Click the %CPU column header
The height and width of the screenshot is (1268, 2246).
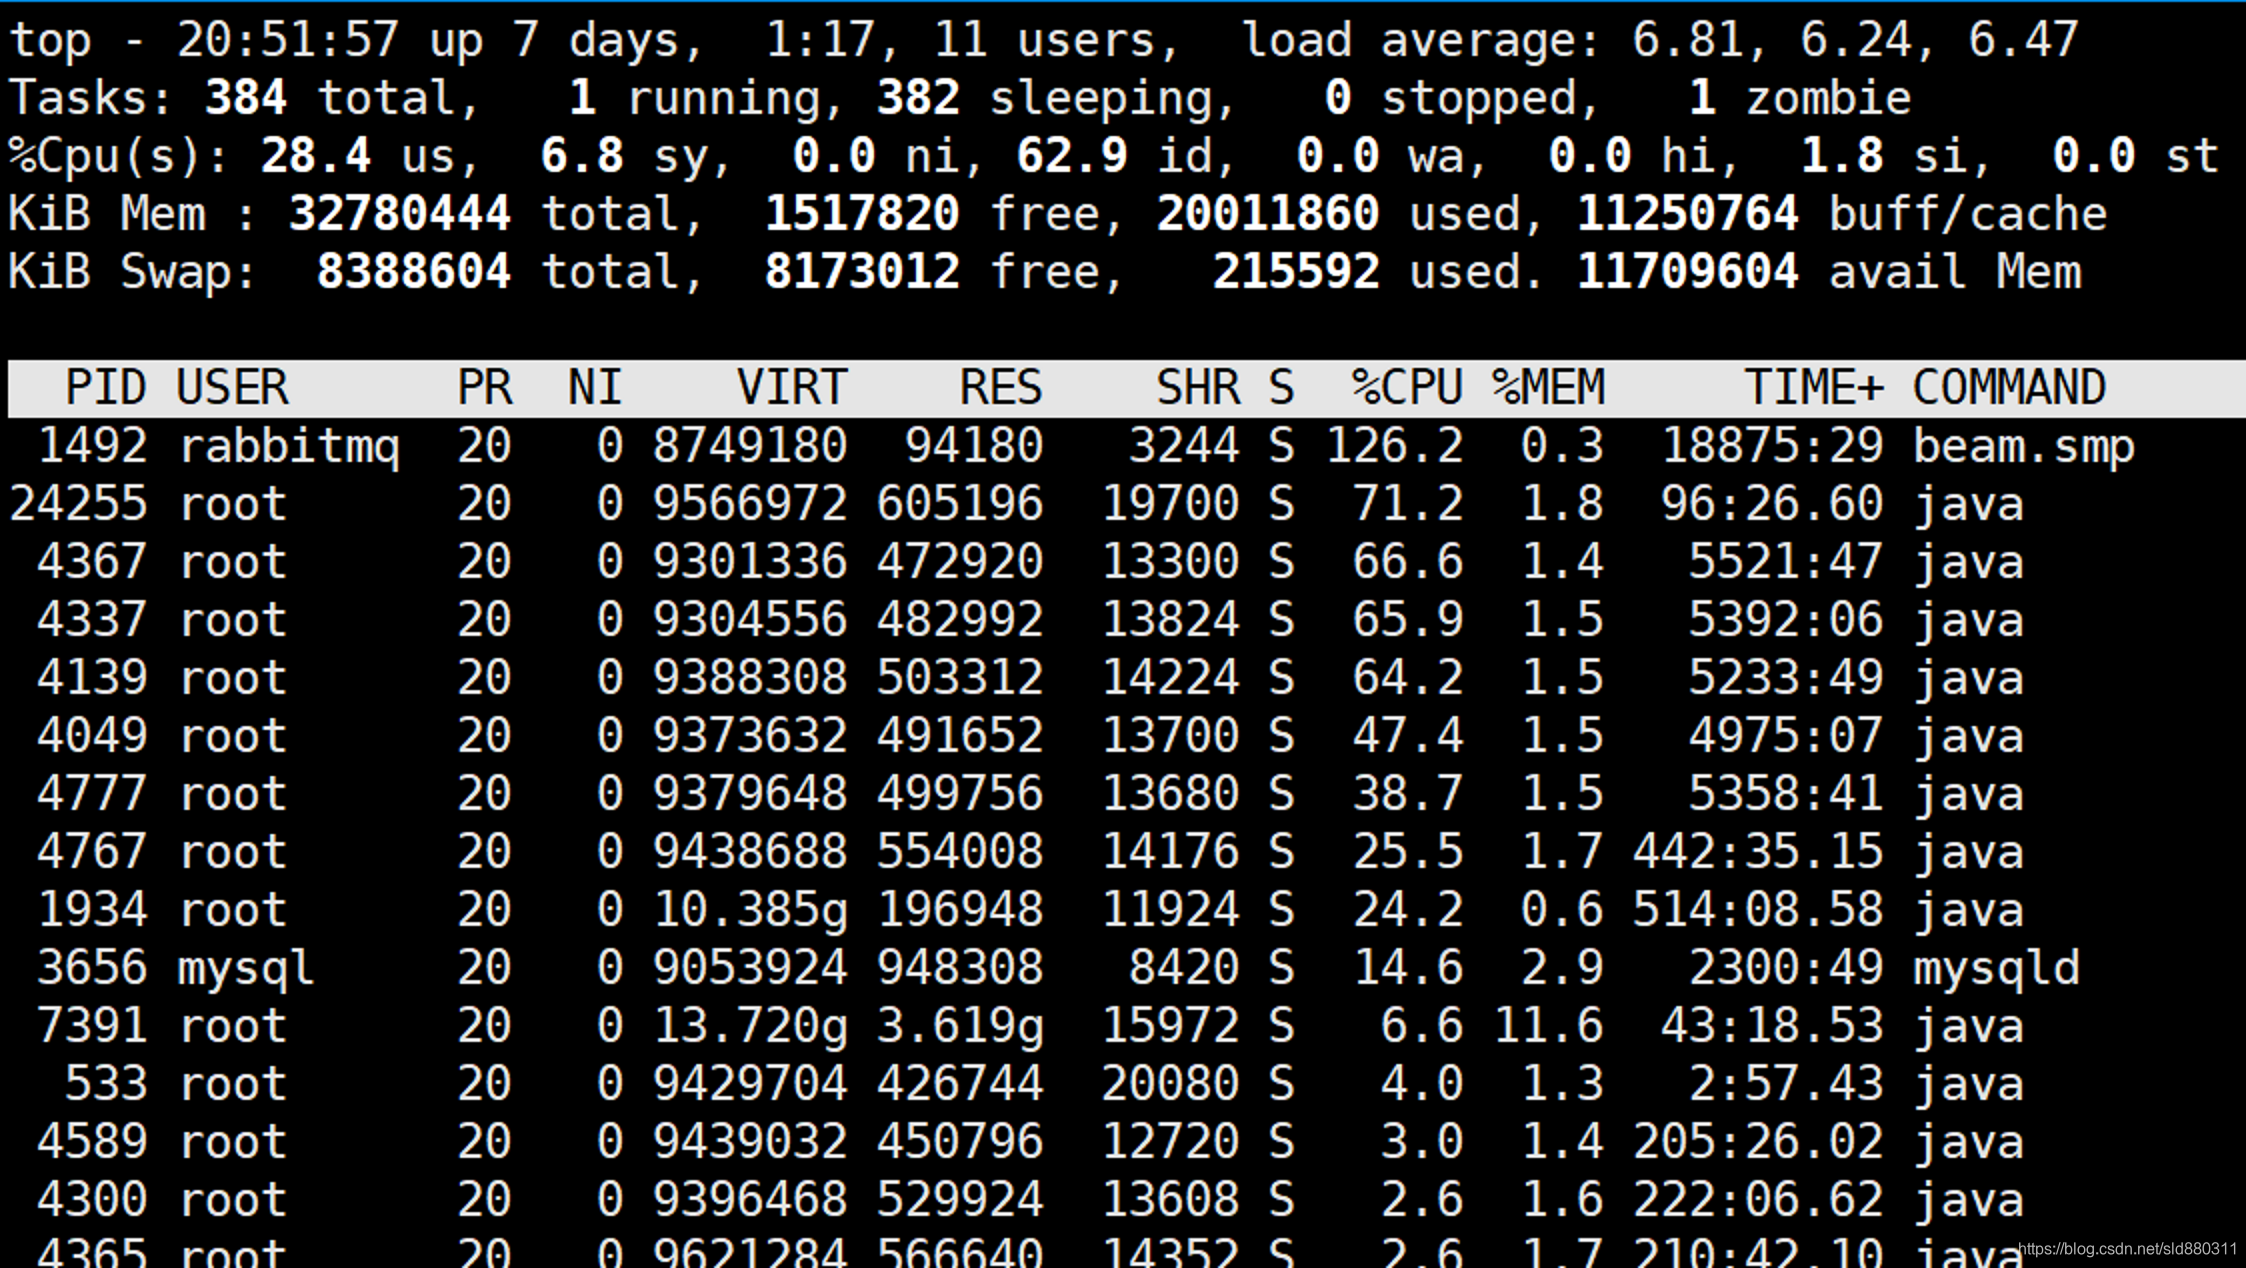coord(1407,388)
